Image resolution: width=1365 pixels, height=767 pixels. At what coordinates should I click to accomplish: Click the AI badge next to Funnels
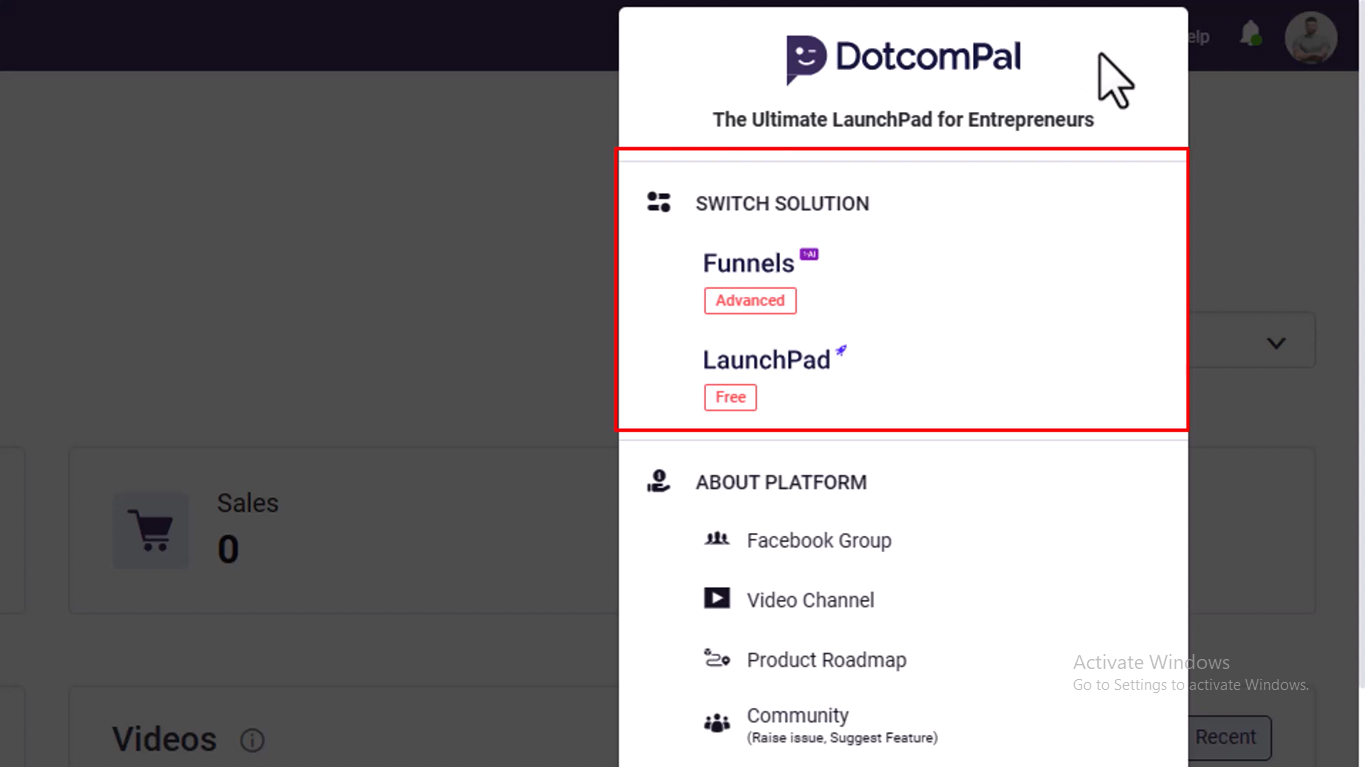coord(809,254)
